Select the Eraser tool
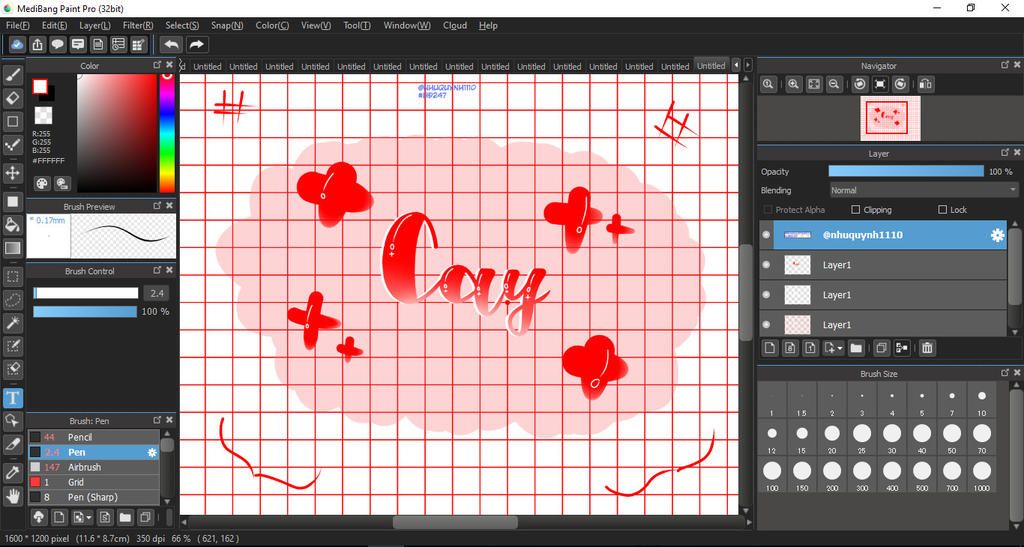This screenshot has width=1024, height=547. 12,99
